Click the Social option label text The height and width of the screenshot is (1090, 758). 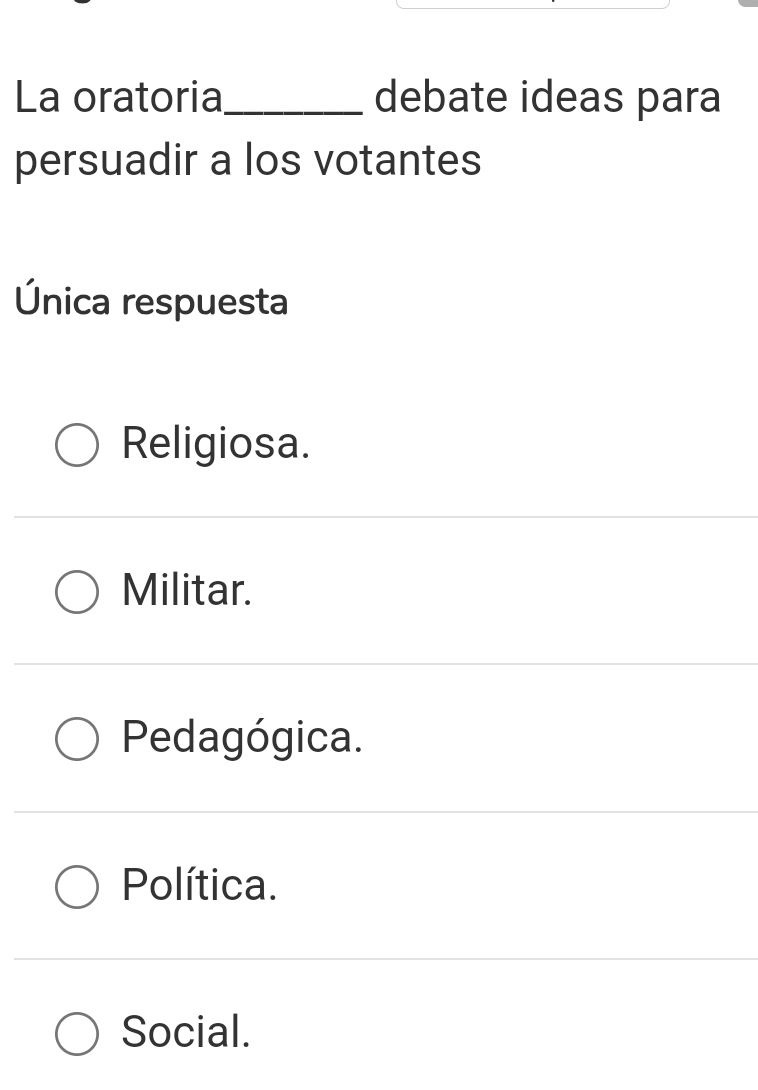coord(186,1032)
